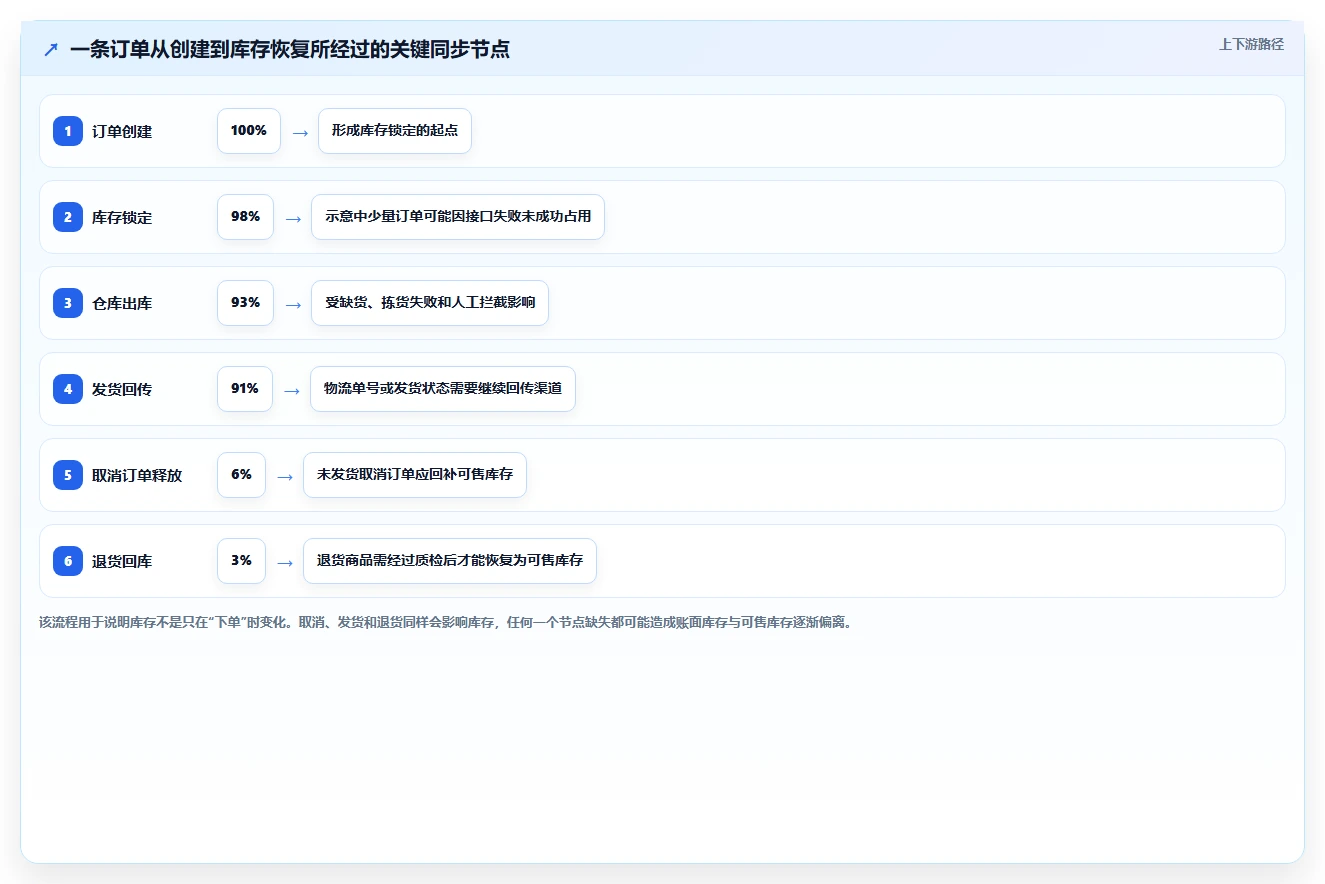This screenshot has width=1325, height=884.
Task: Select step badge 3 for 仓库出库
Action: click(68, 303)
